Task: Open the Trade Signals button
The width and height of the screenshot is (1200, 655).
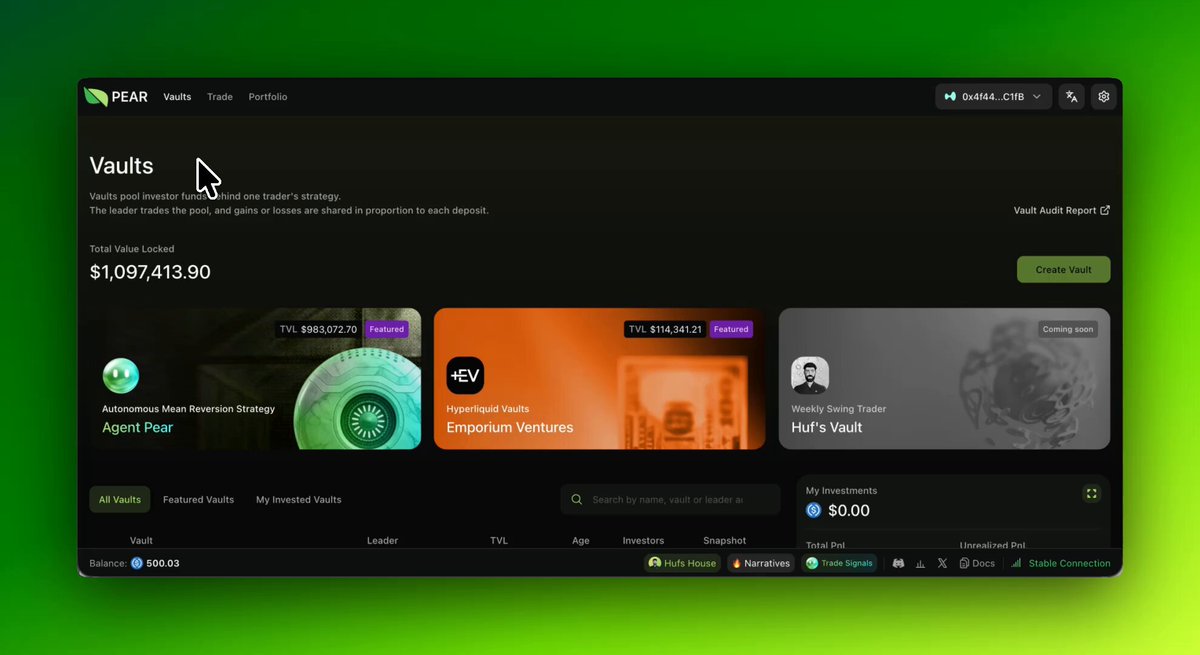Action: (x=839, y=563)
